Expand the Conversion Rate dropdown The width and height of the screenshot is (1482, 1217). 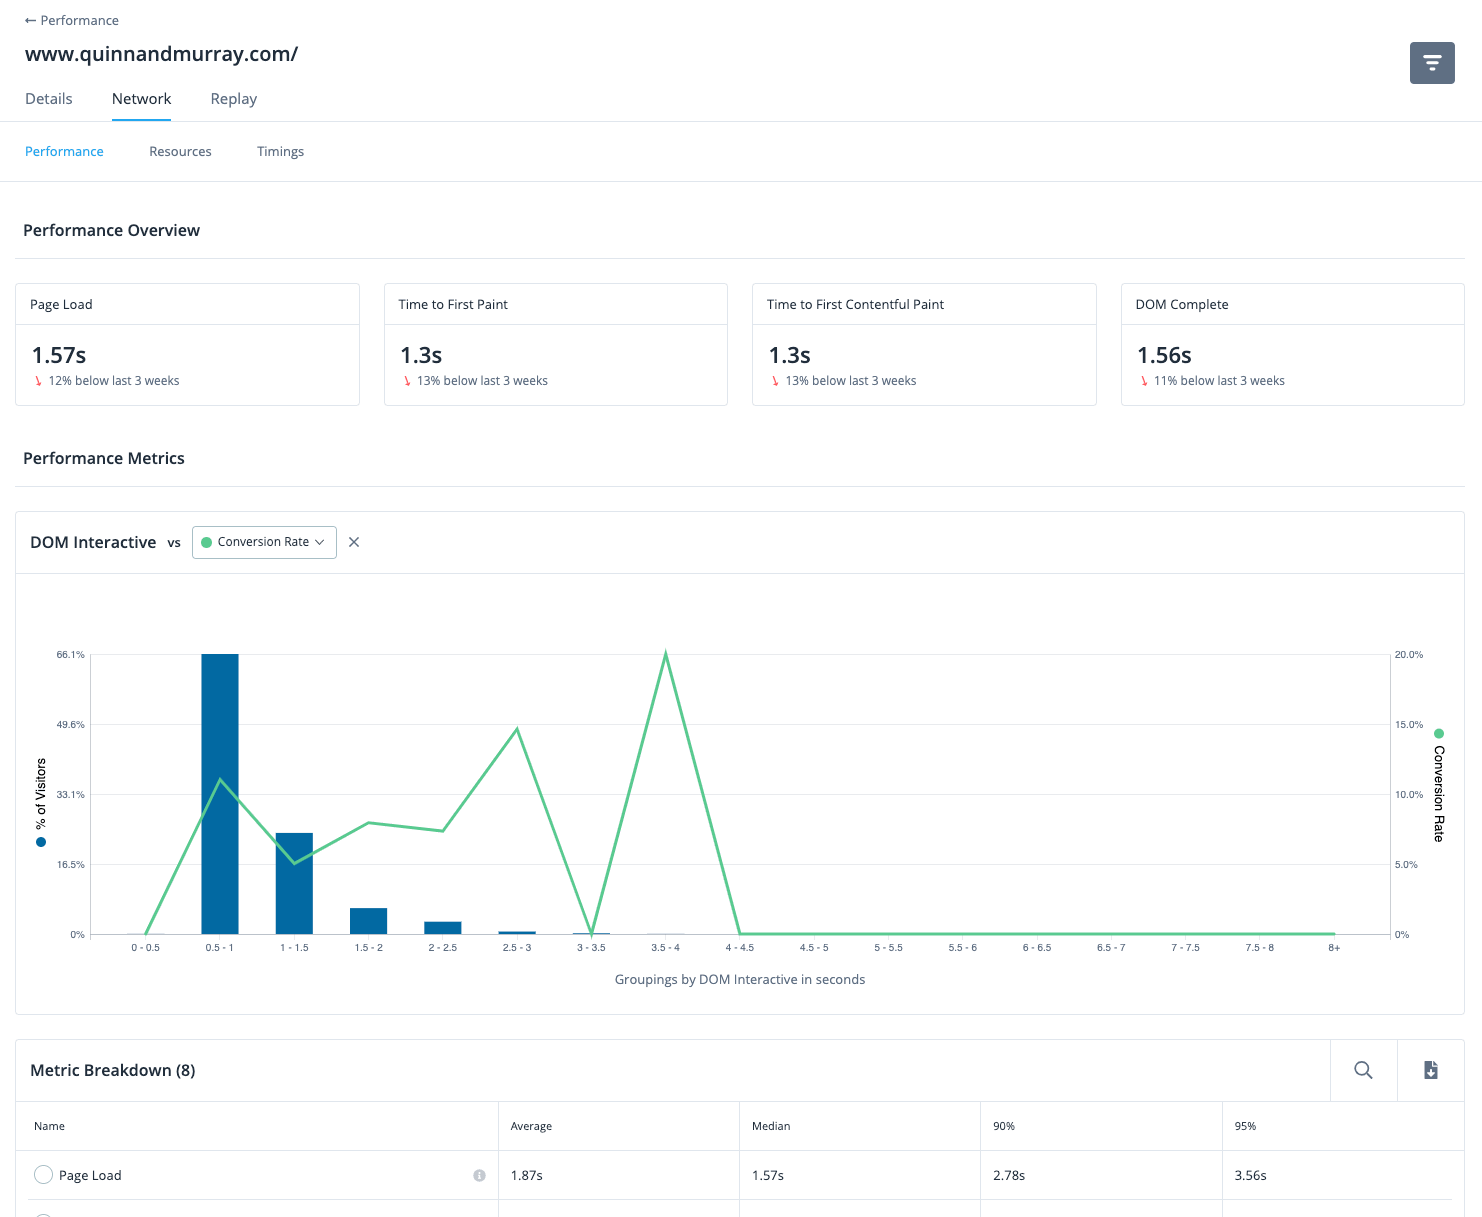(x=264, y=542)
